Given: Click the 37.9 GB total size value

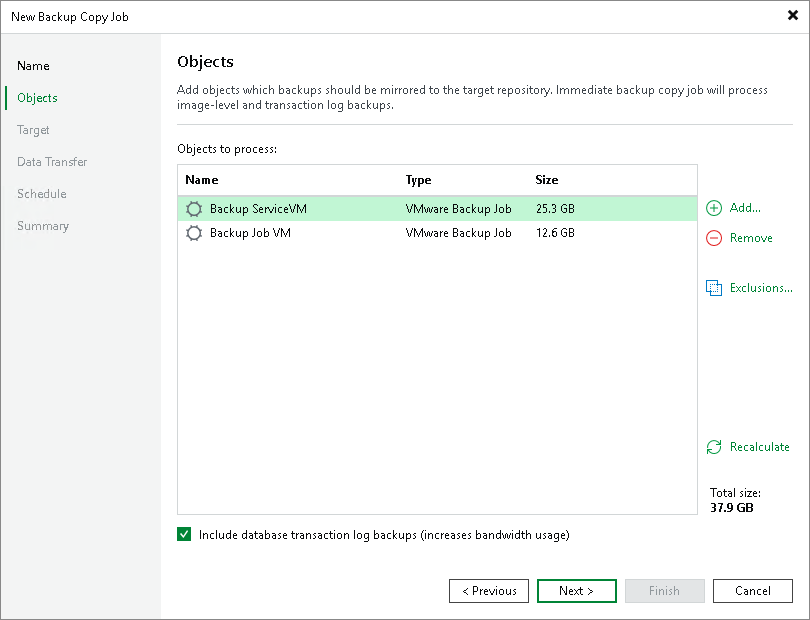Looking at the screenshot, I should click(x=731, y=507).
